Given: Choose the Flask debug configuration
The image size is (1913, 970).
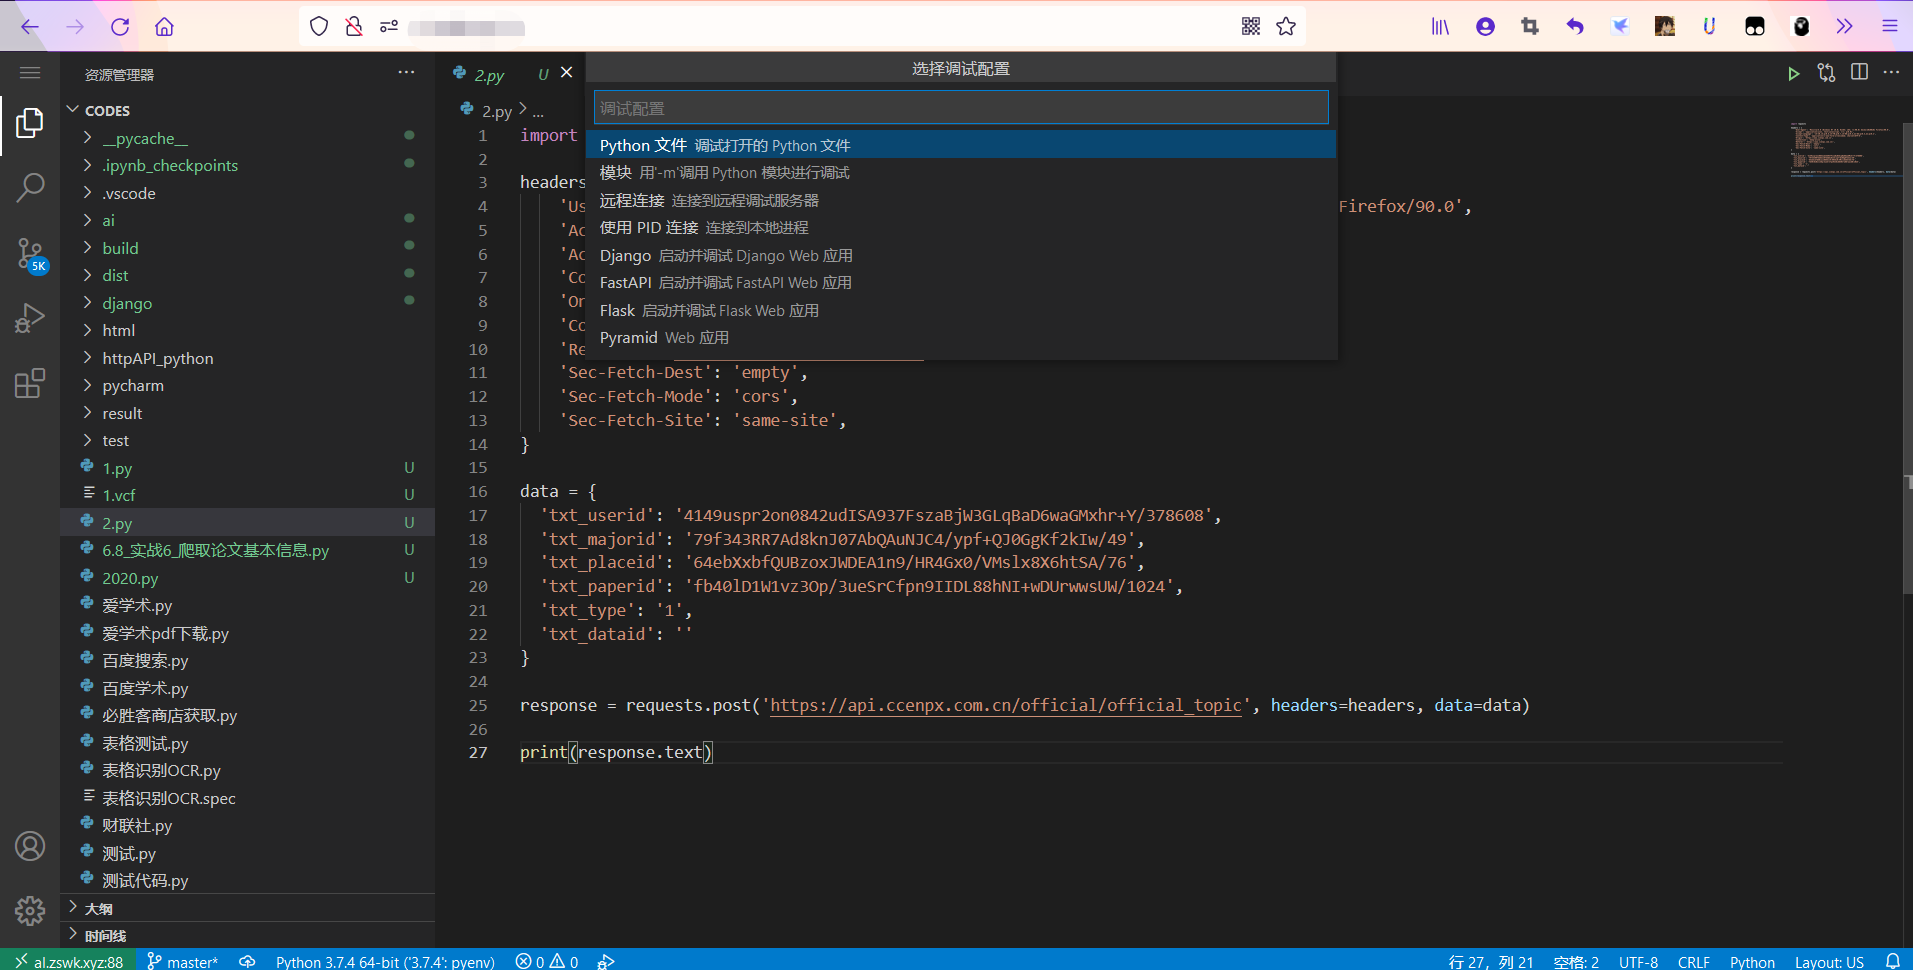Looking at the screenshot, I should 961,310.
